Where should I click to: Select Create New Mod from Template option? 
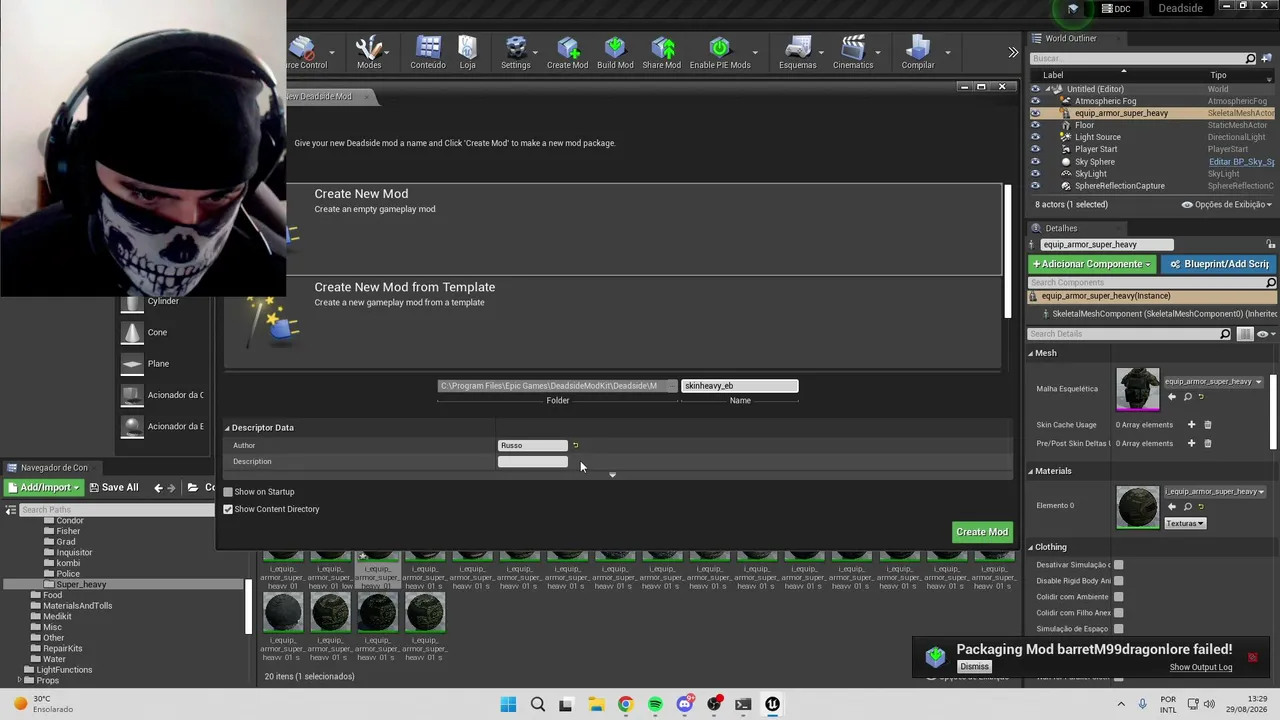click(612, 322)
